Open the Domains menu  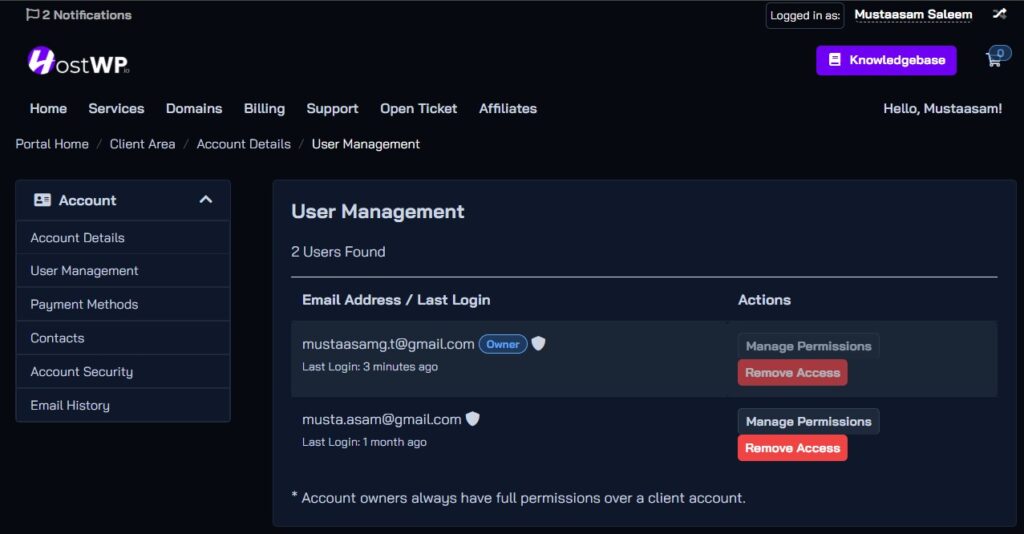point(194,108)
